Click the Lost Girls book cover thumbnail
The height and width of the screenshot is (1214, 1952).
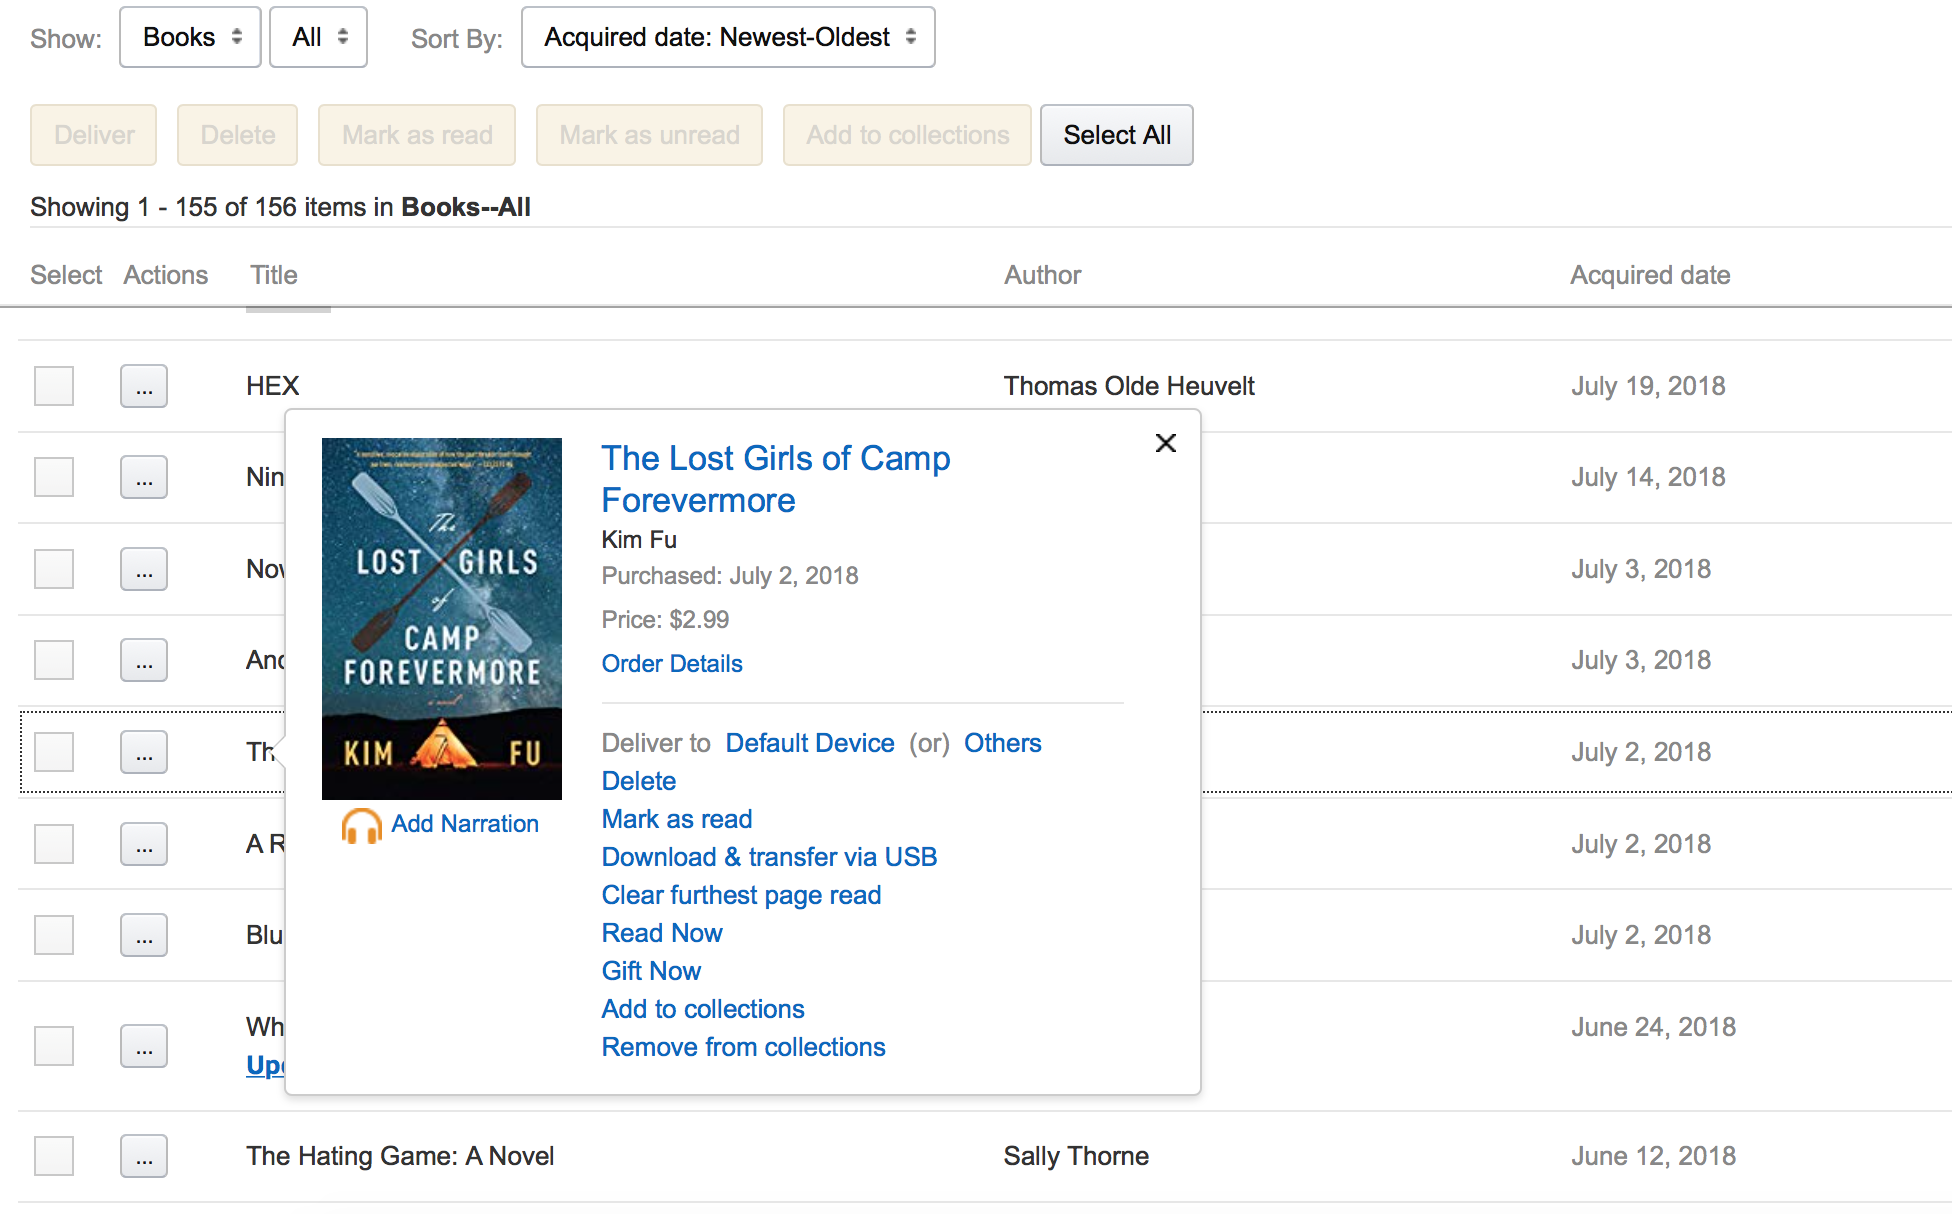[441, 618]
